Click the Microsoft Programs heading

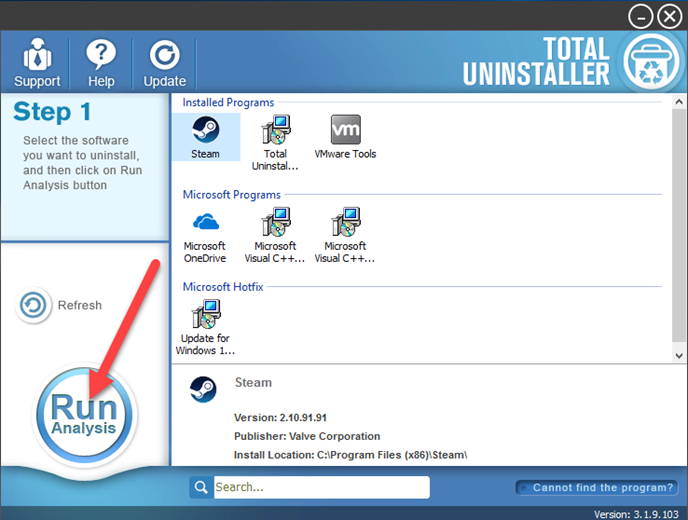tap(232, 194)
